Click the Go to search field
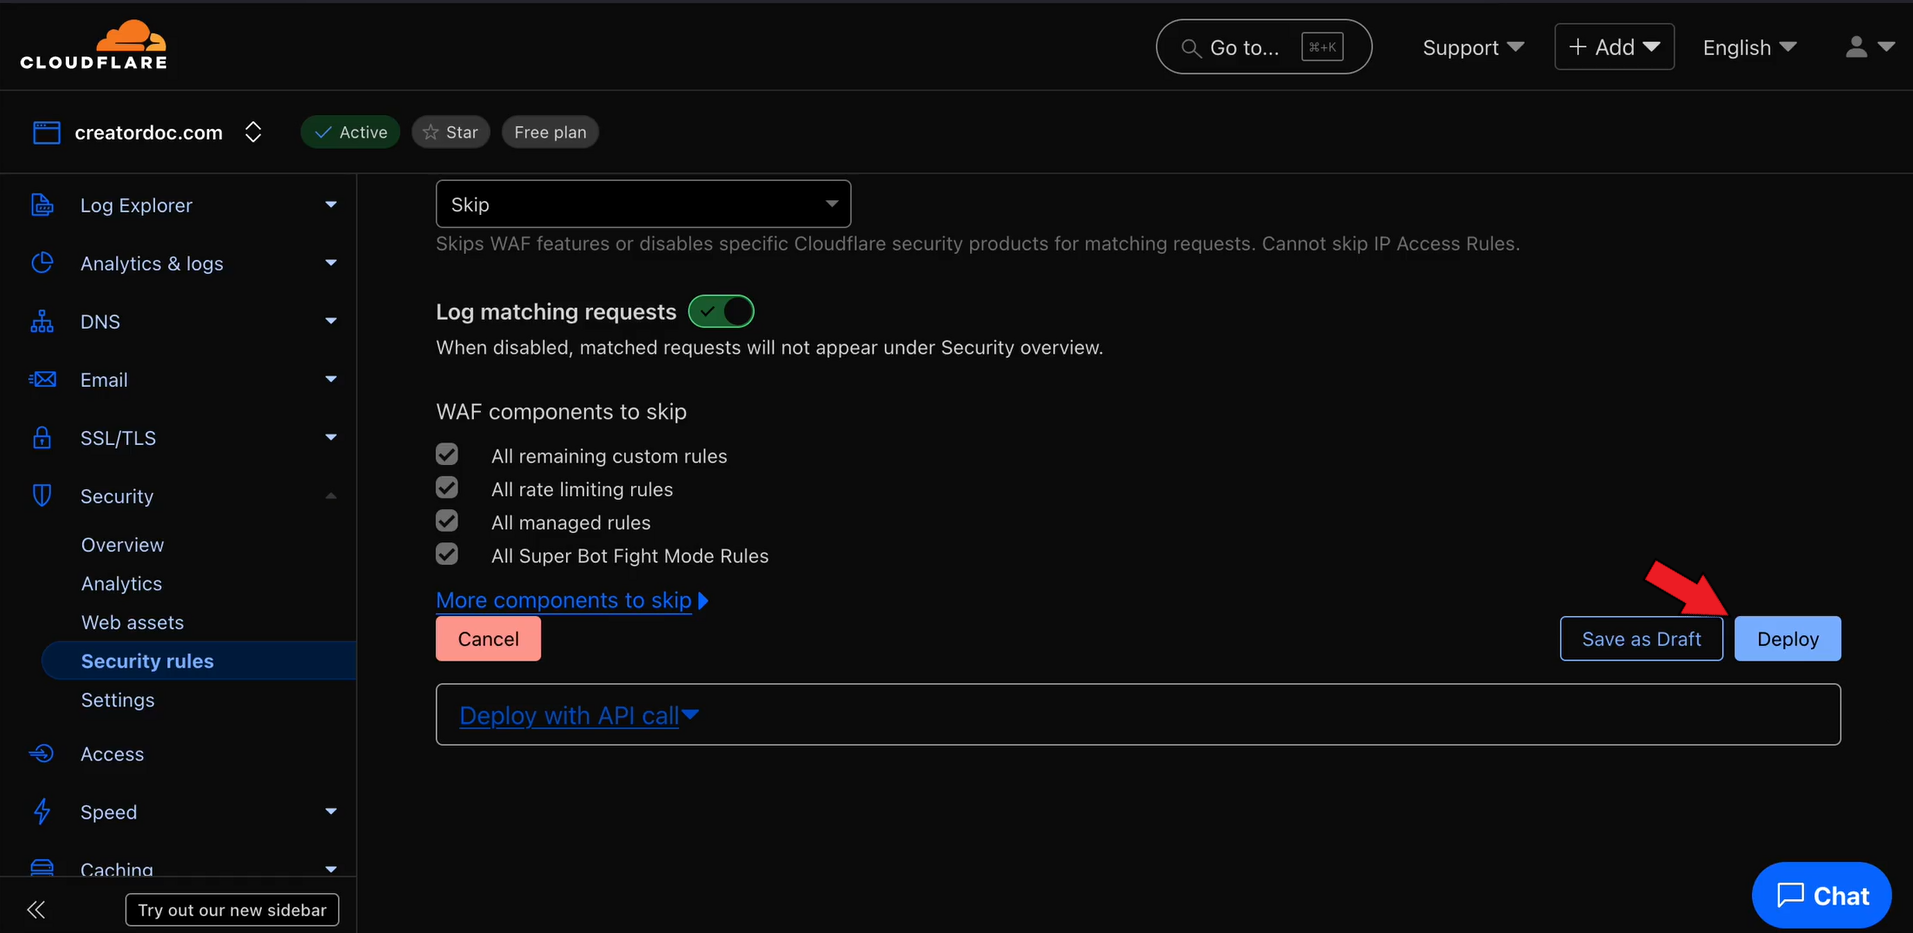 [x=1262, y=47]
